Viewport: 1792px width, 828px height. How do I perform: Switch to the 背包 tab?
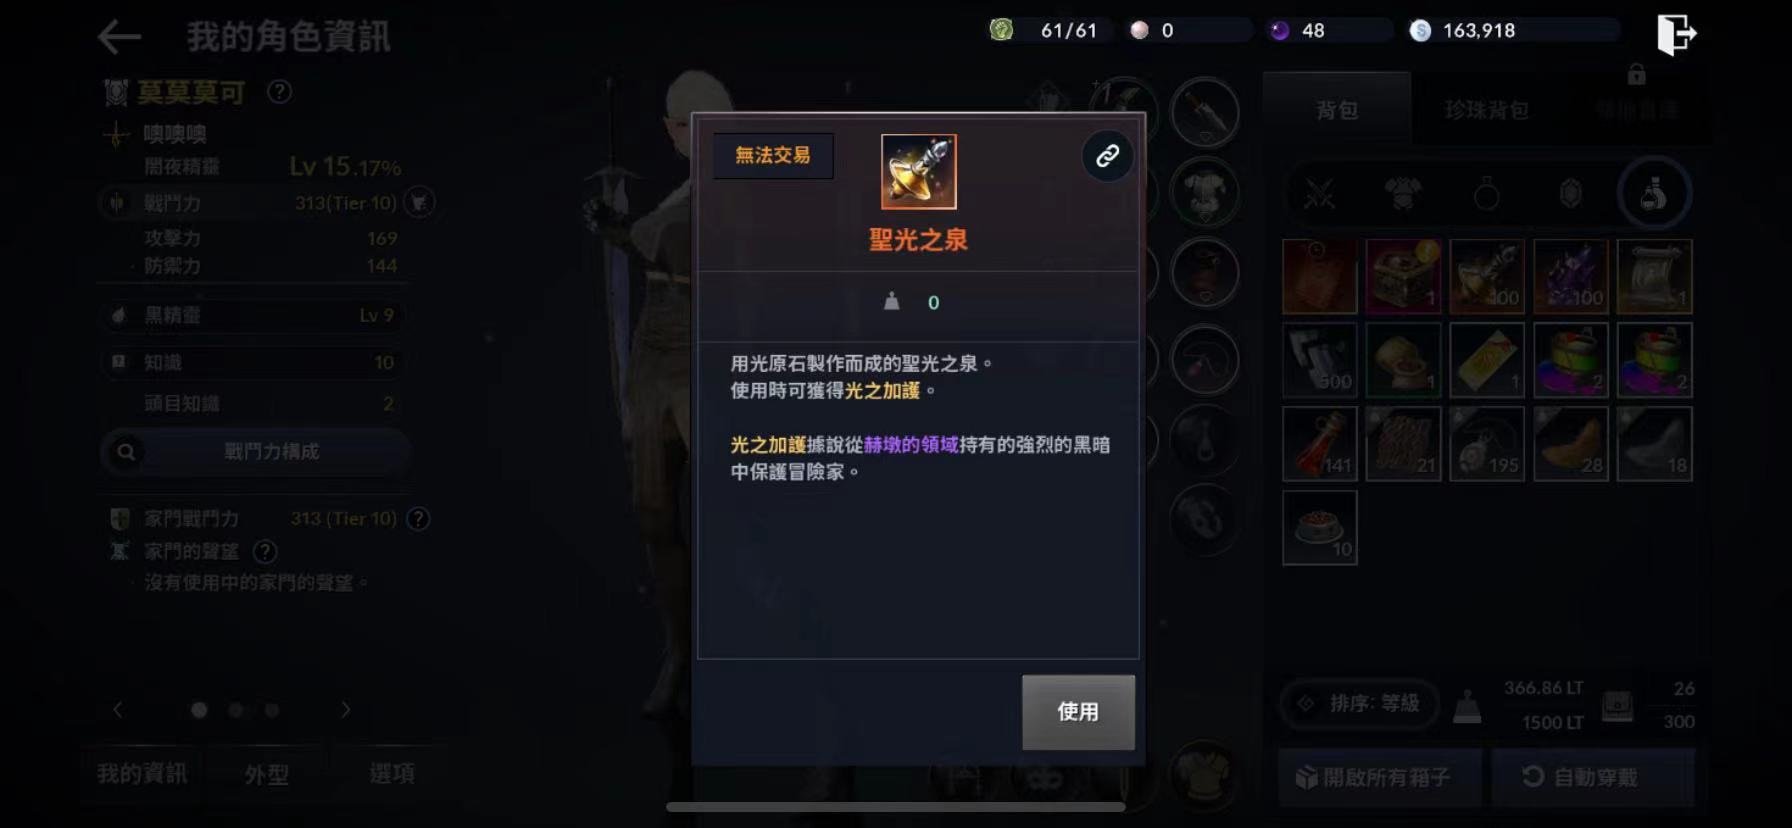tap(1337, 110)
